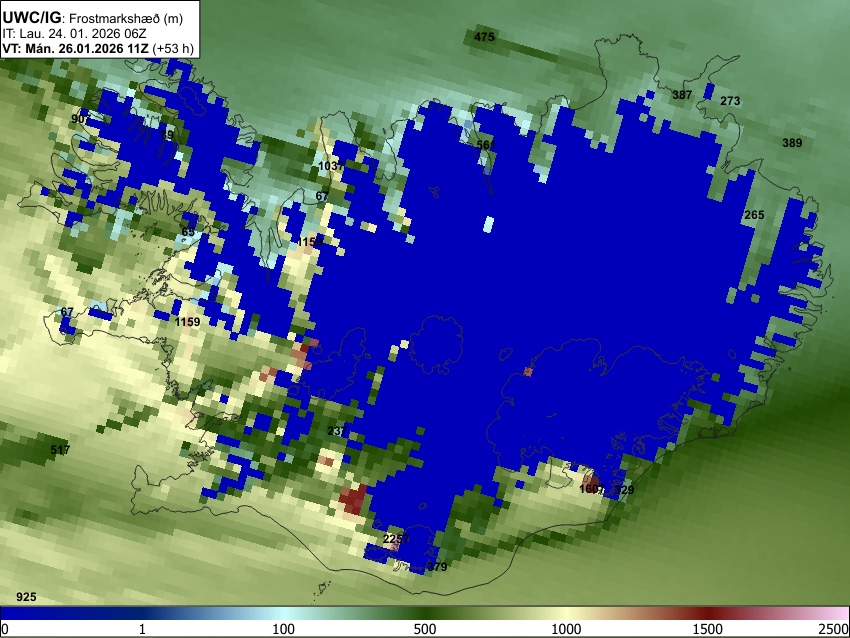Click the 0 tick on the color scale
Viewport: 850px width, 638px height.
[x=5, y=629]
